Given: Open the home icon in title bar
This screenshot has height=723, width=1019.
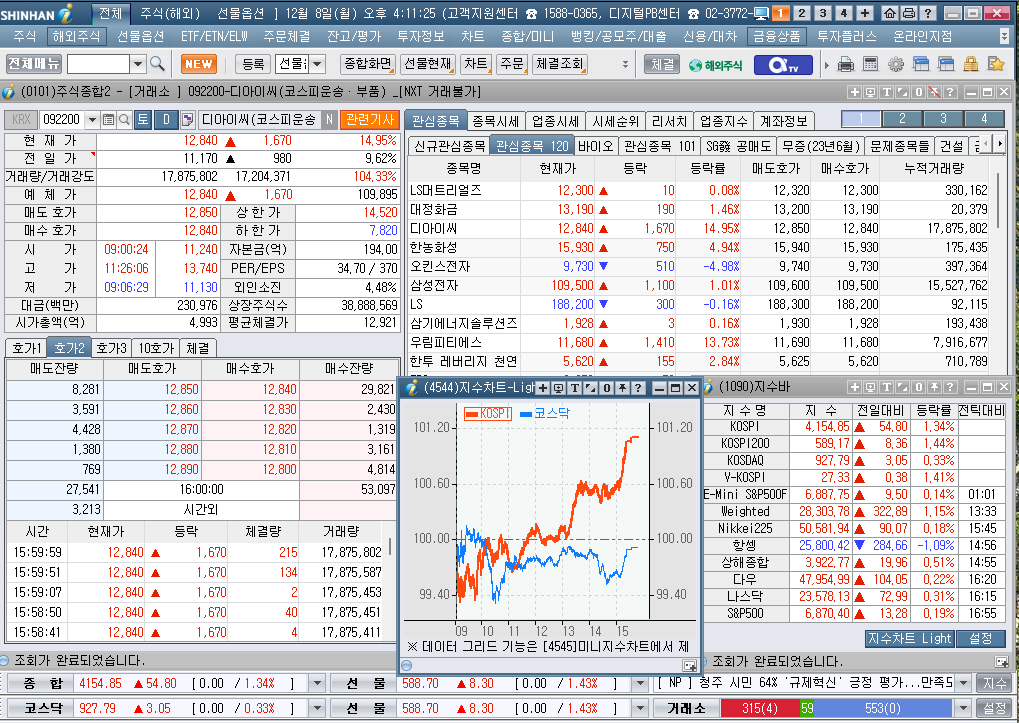Looking at the screenshot, I should click(890, 13).
